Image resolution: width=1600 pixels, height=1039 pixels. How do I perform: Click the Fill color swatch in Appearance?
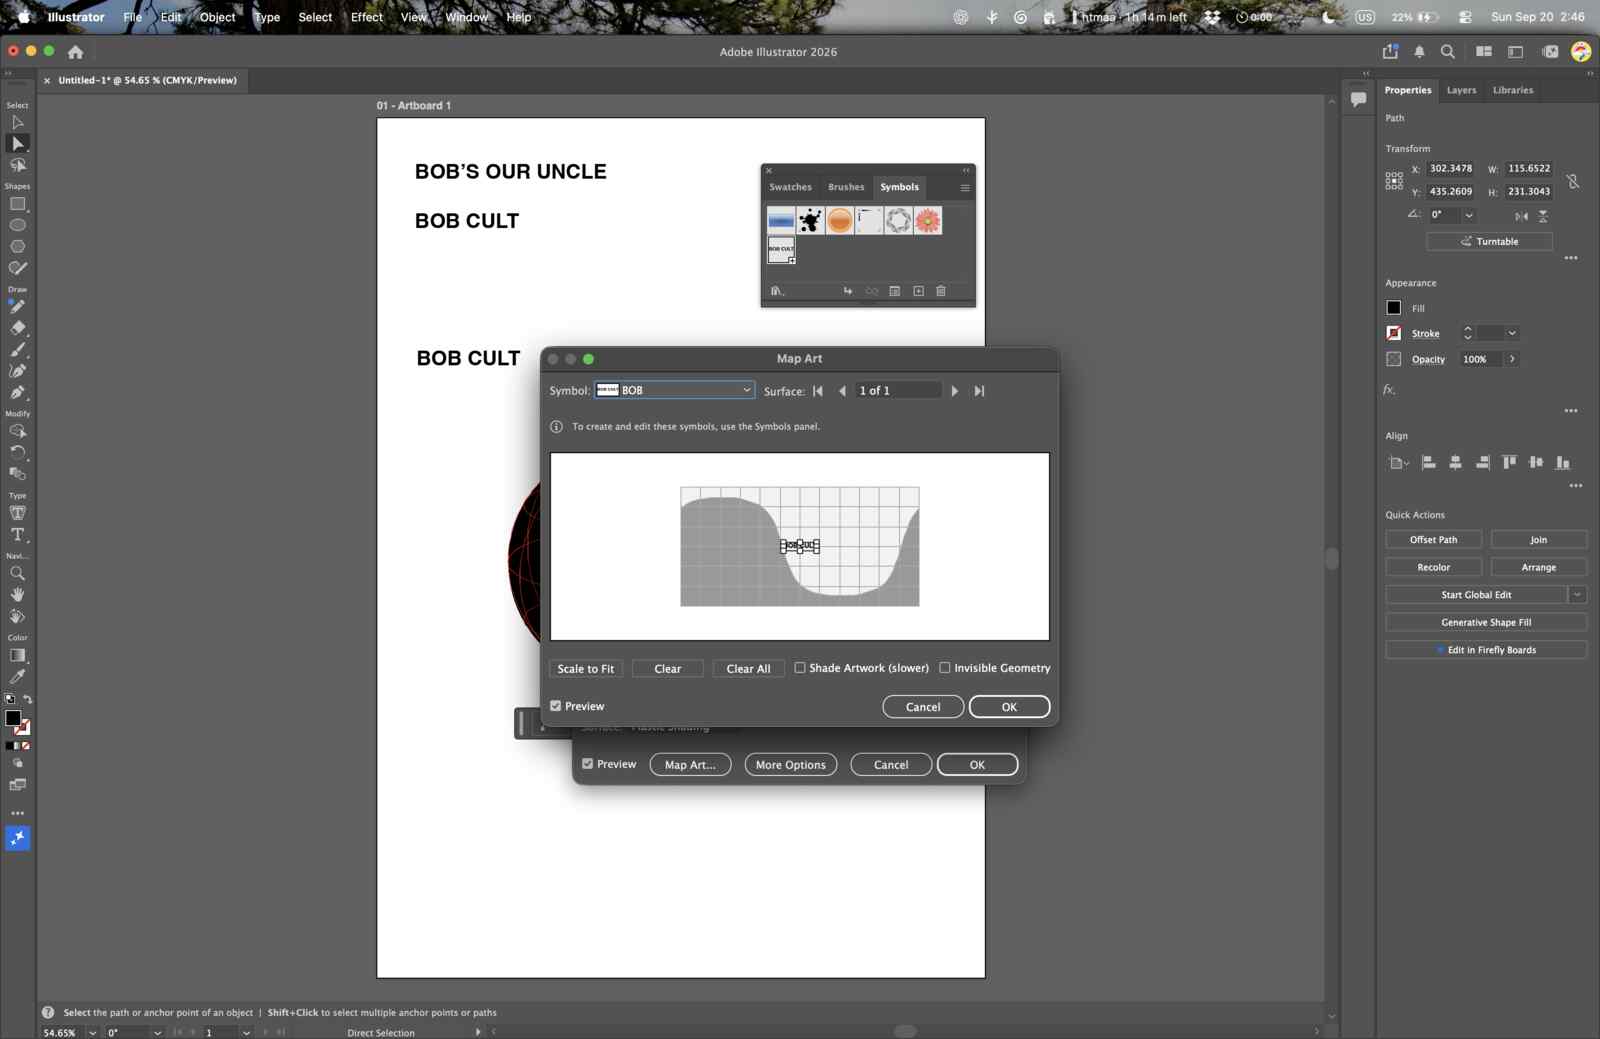tap(1394, 308)
